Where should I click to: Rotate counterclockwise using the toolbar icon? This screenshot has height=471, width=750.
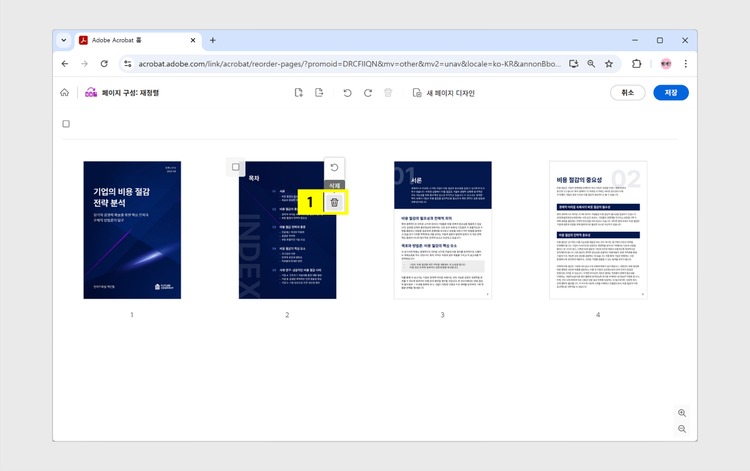pyautogui.click(x=347, y=93)
